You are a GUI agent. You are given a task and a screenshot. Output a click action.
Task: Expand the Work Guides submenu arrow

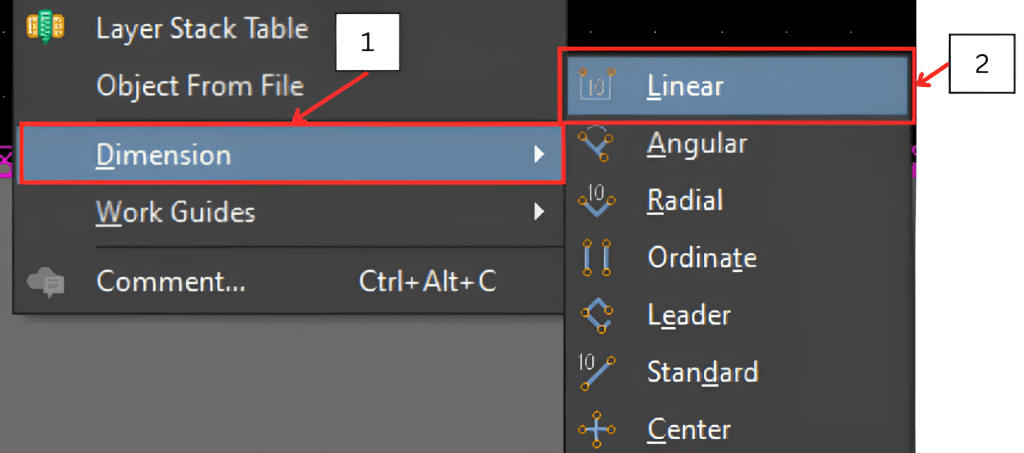539,211
